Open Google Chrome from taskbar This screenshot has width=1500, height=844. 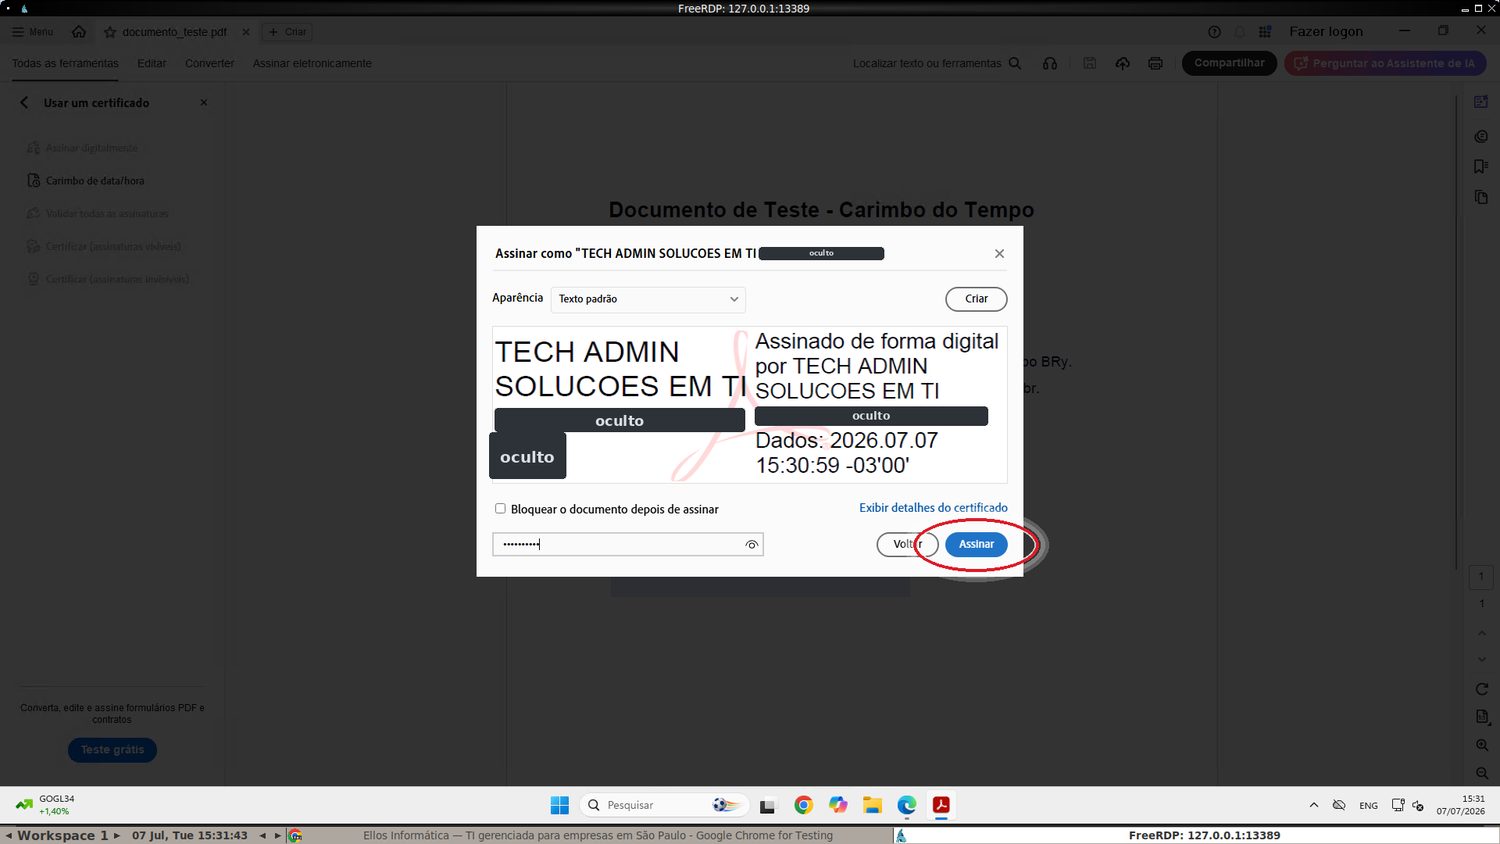coord(803,805)
